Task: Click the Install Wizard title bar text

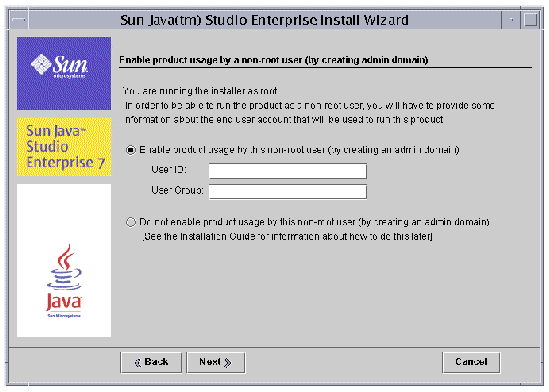Action: pyautogui.click(x=264, y=20)
